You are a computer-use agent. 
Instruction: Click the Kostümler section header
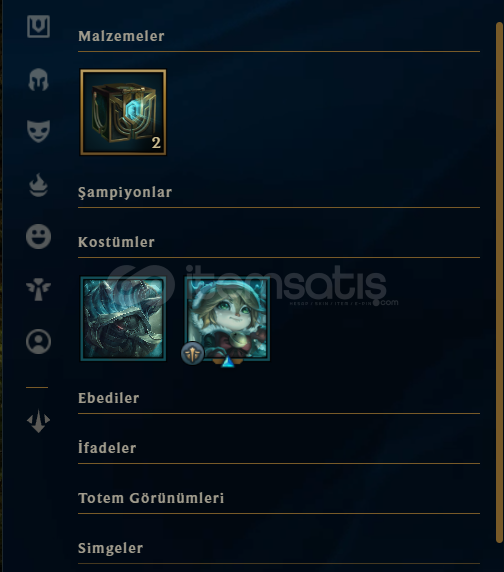[x=116, y=242]
